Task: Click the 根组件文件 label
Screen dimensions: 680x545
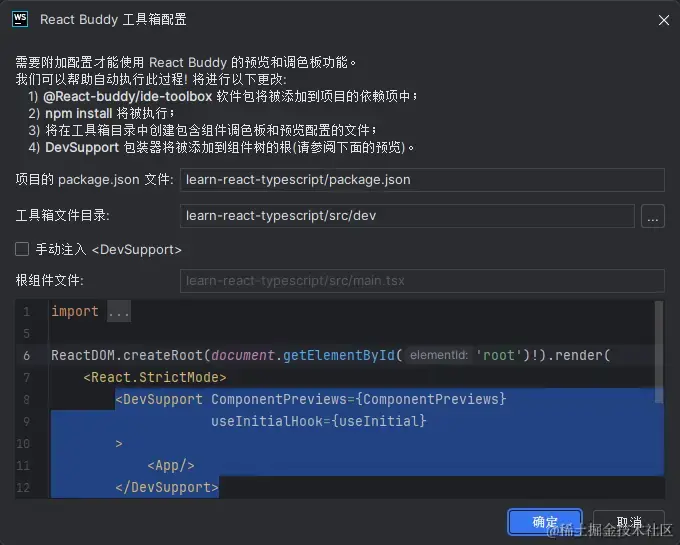Action: (50, 281)
